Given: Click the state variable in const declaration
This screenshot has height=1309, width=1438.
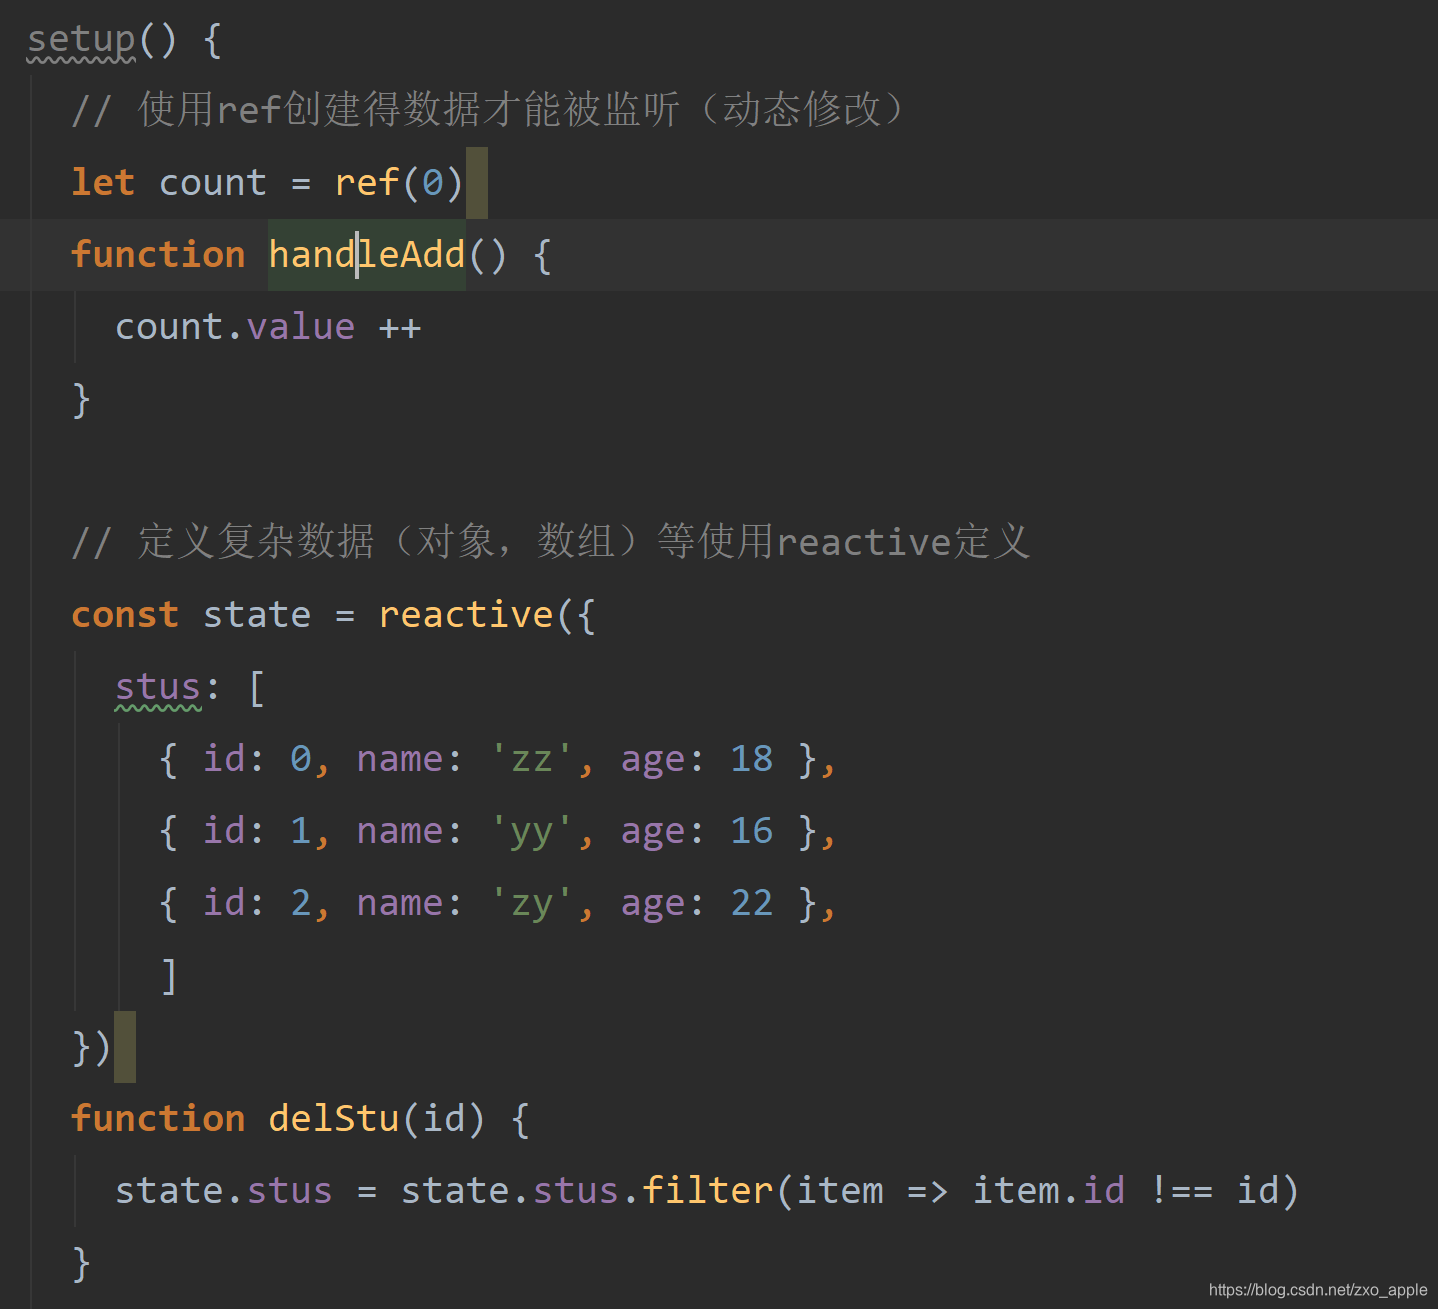Looking at the screenshot, I should tap(257, 615).
